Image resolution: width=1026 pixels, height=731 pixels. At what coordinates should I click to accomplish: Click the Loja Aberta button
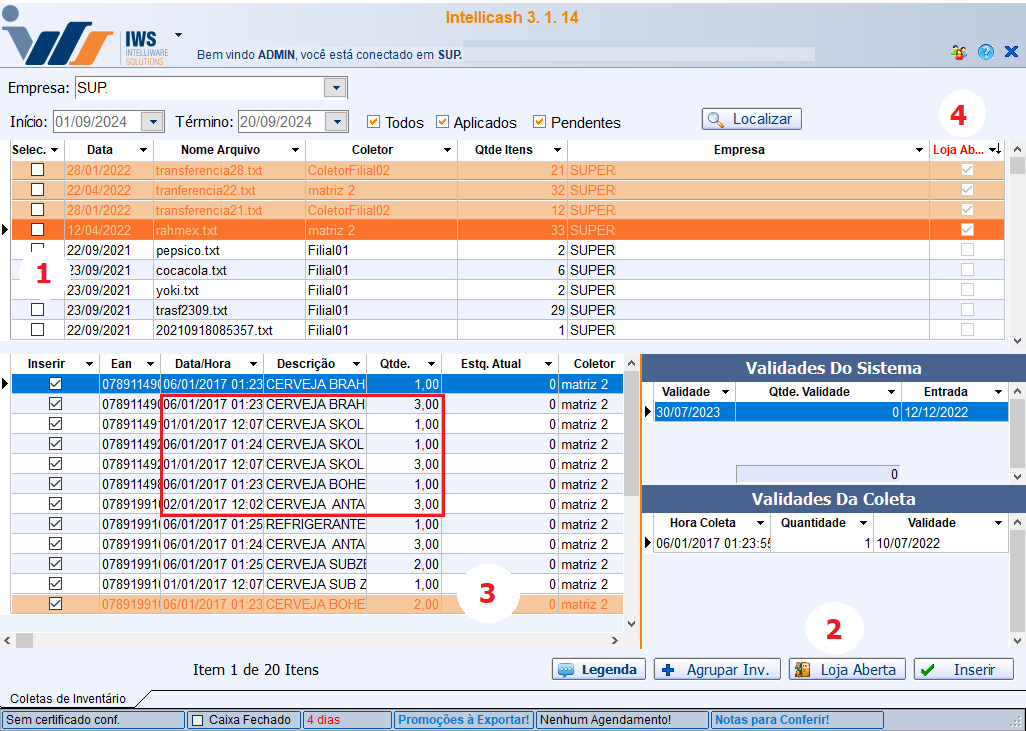pyautogui.click(x=847, y=669)
